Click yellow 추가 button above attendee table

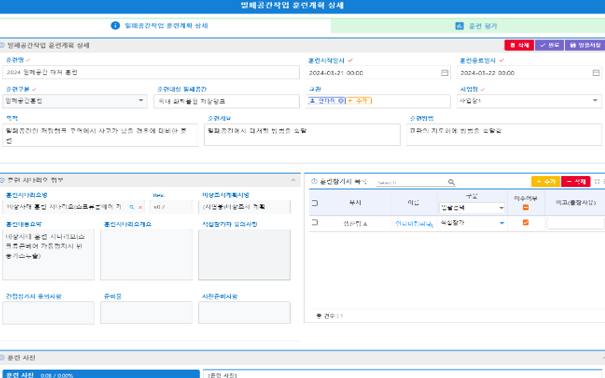[546, 181]
